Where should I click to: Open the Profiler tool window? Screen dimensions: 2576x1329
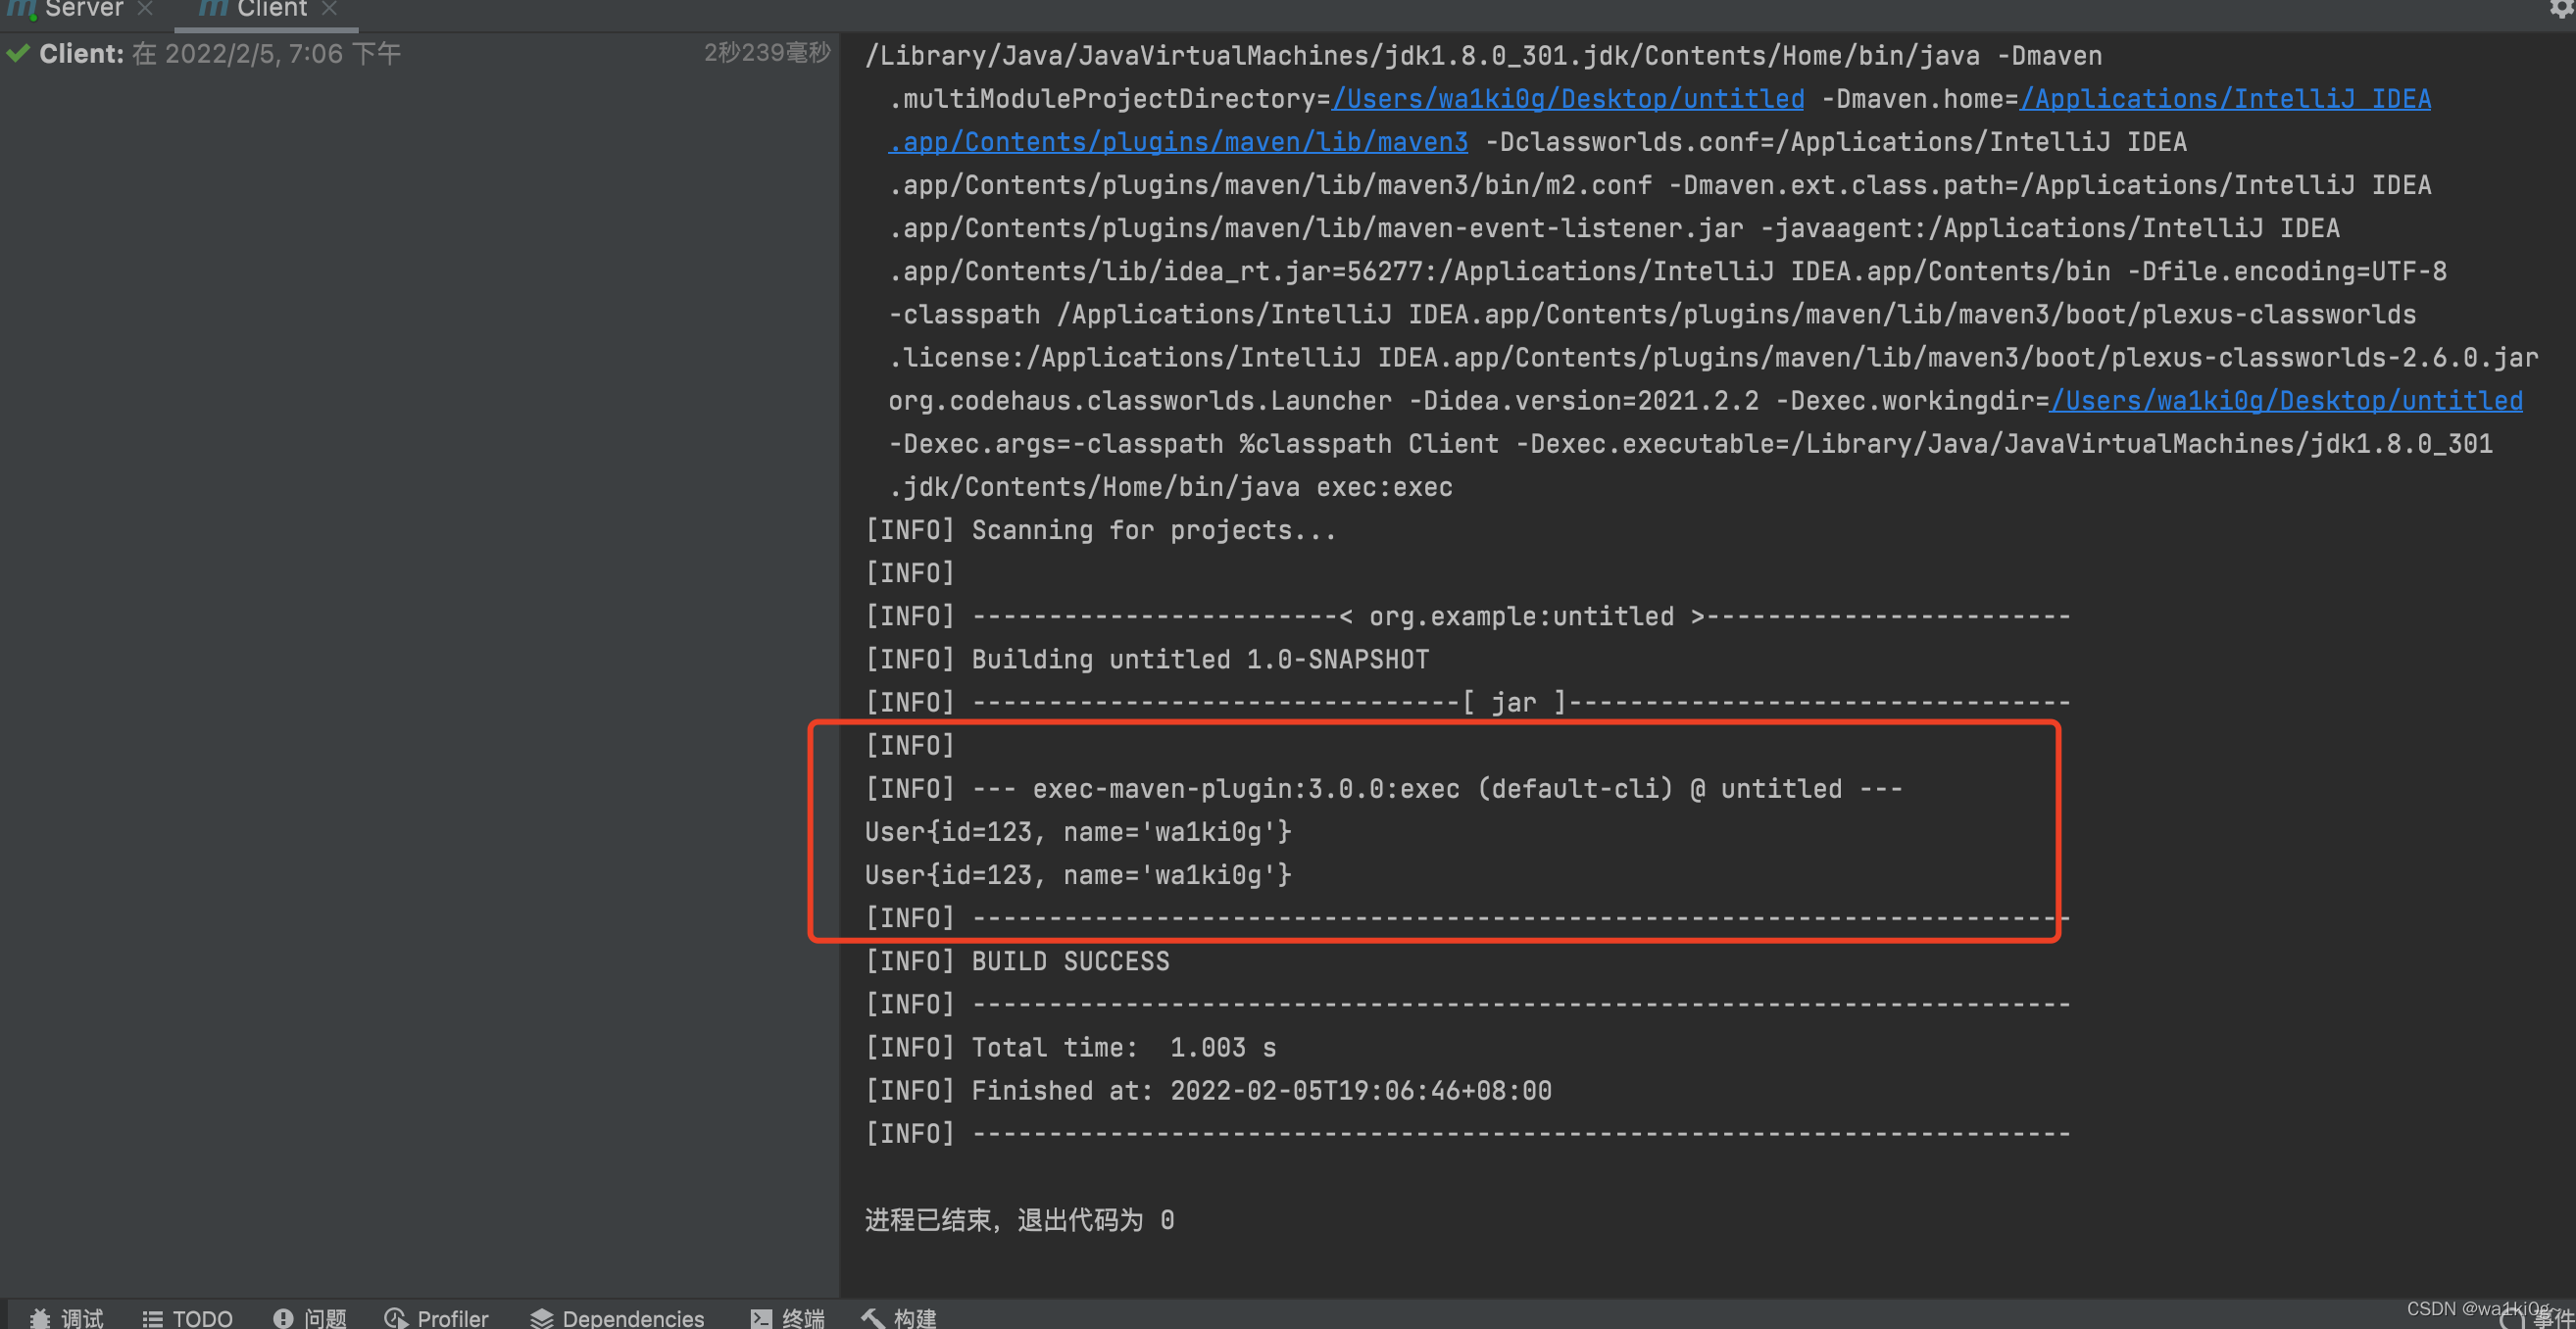click(x=436, y=1317)
